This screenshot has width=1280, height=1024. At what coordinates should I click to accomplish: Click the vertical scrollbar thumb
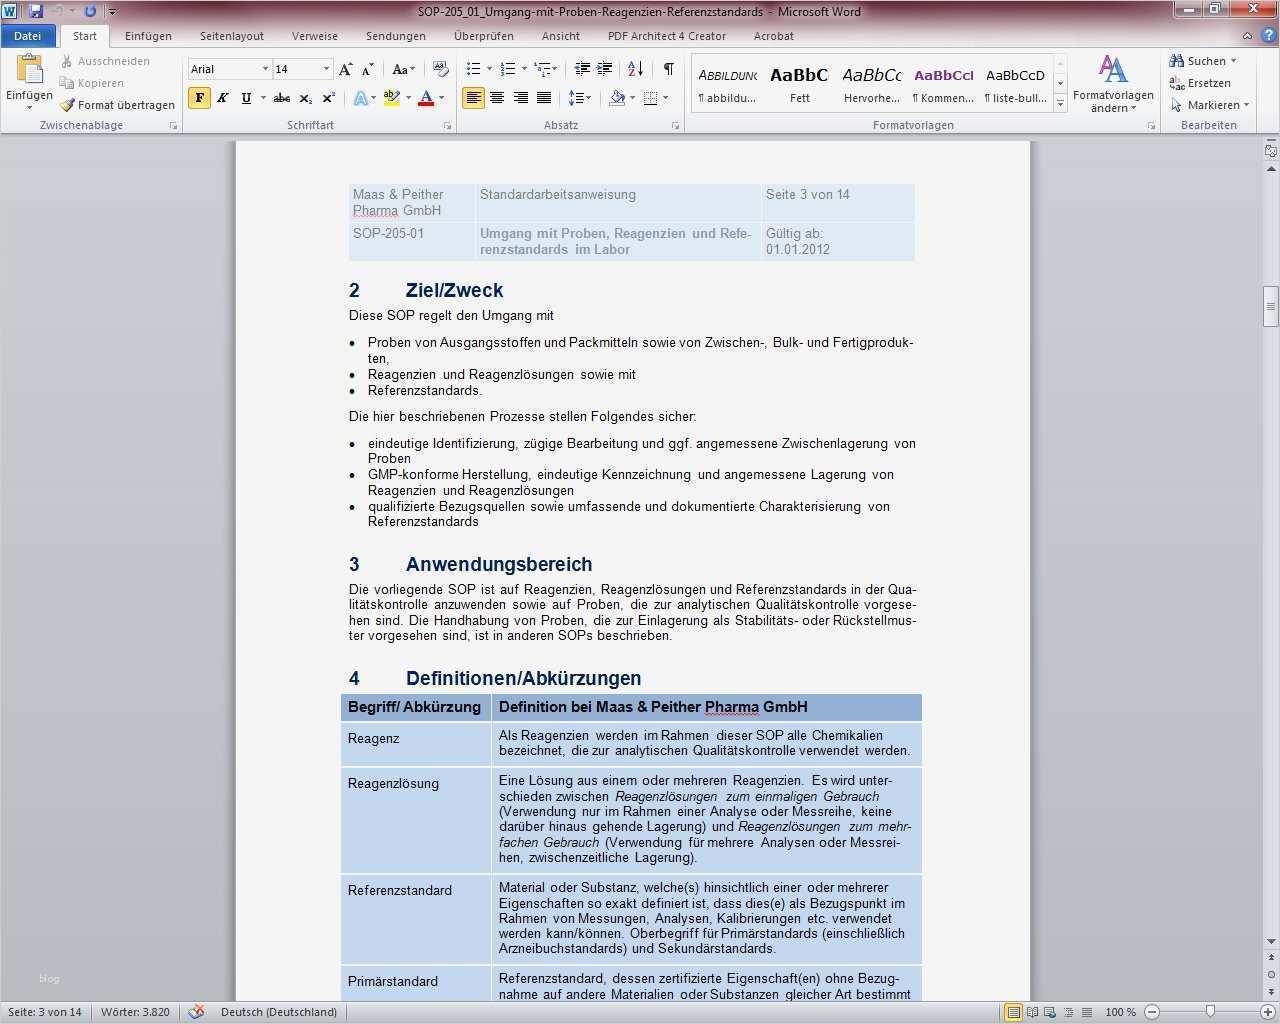point(1271,305)
